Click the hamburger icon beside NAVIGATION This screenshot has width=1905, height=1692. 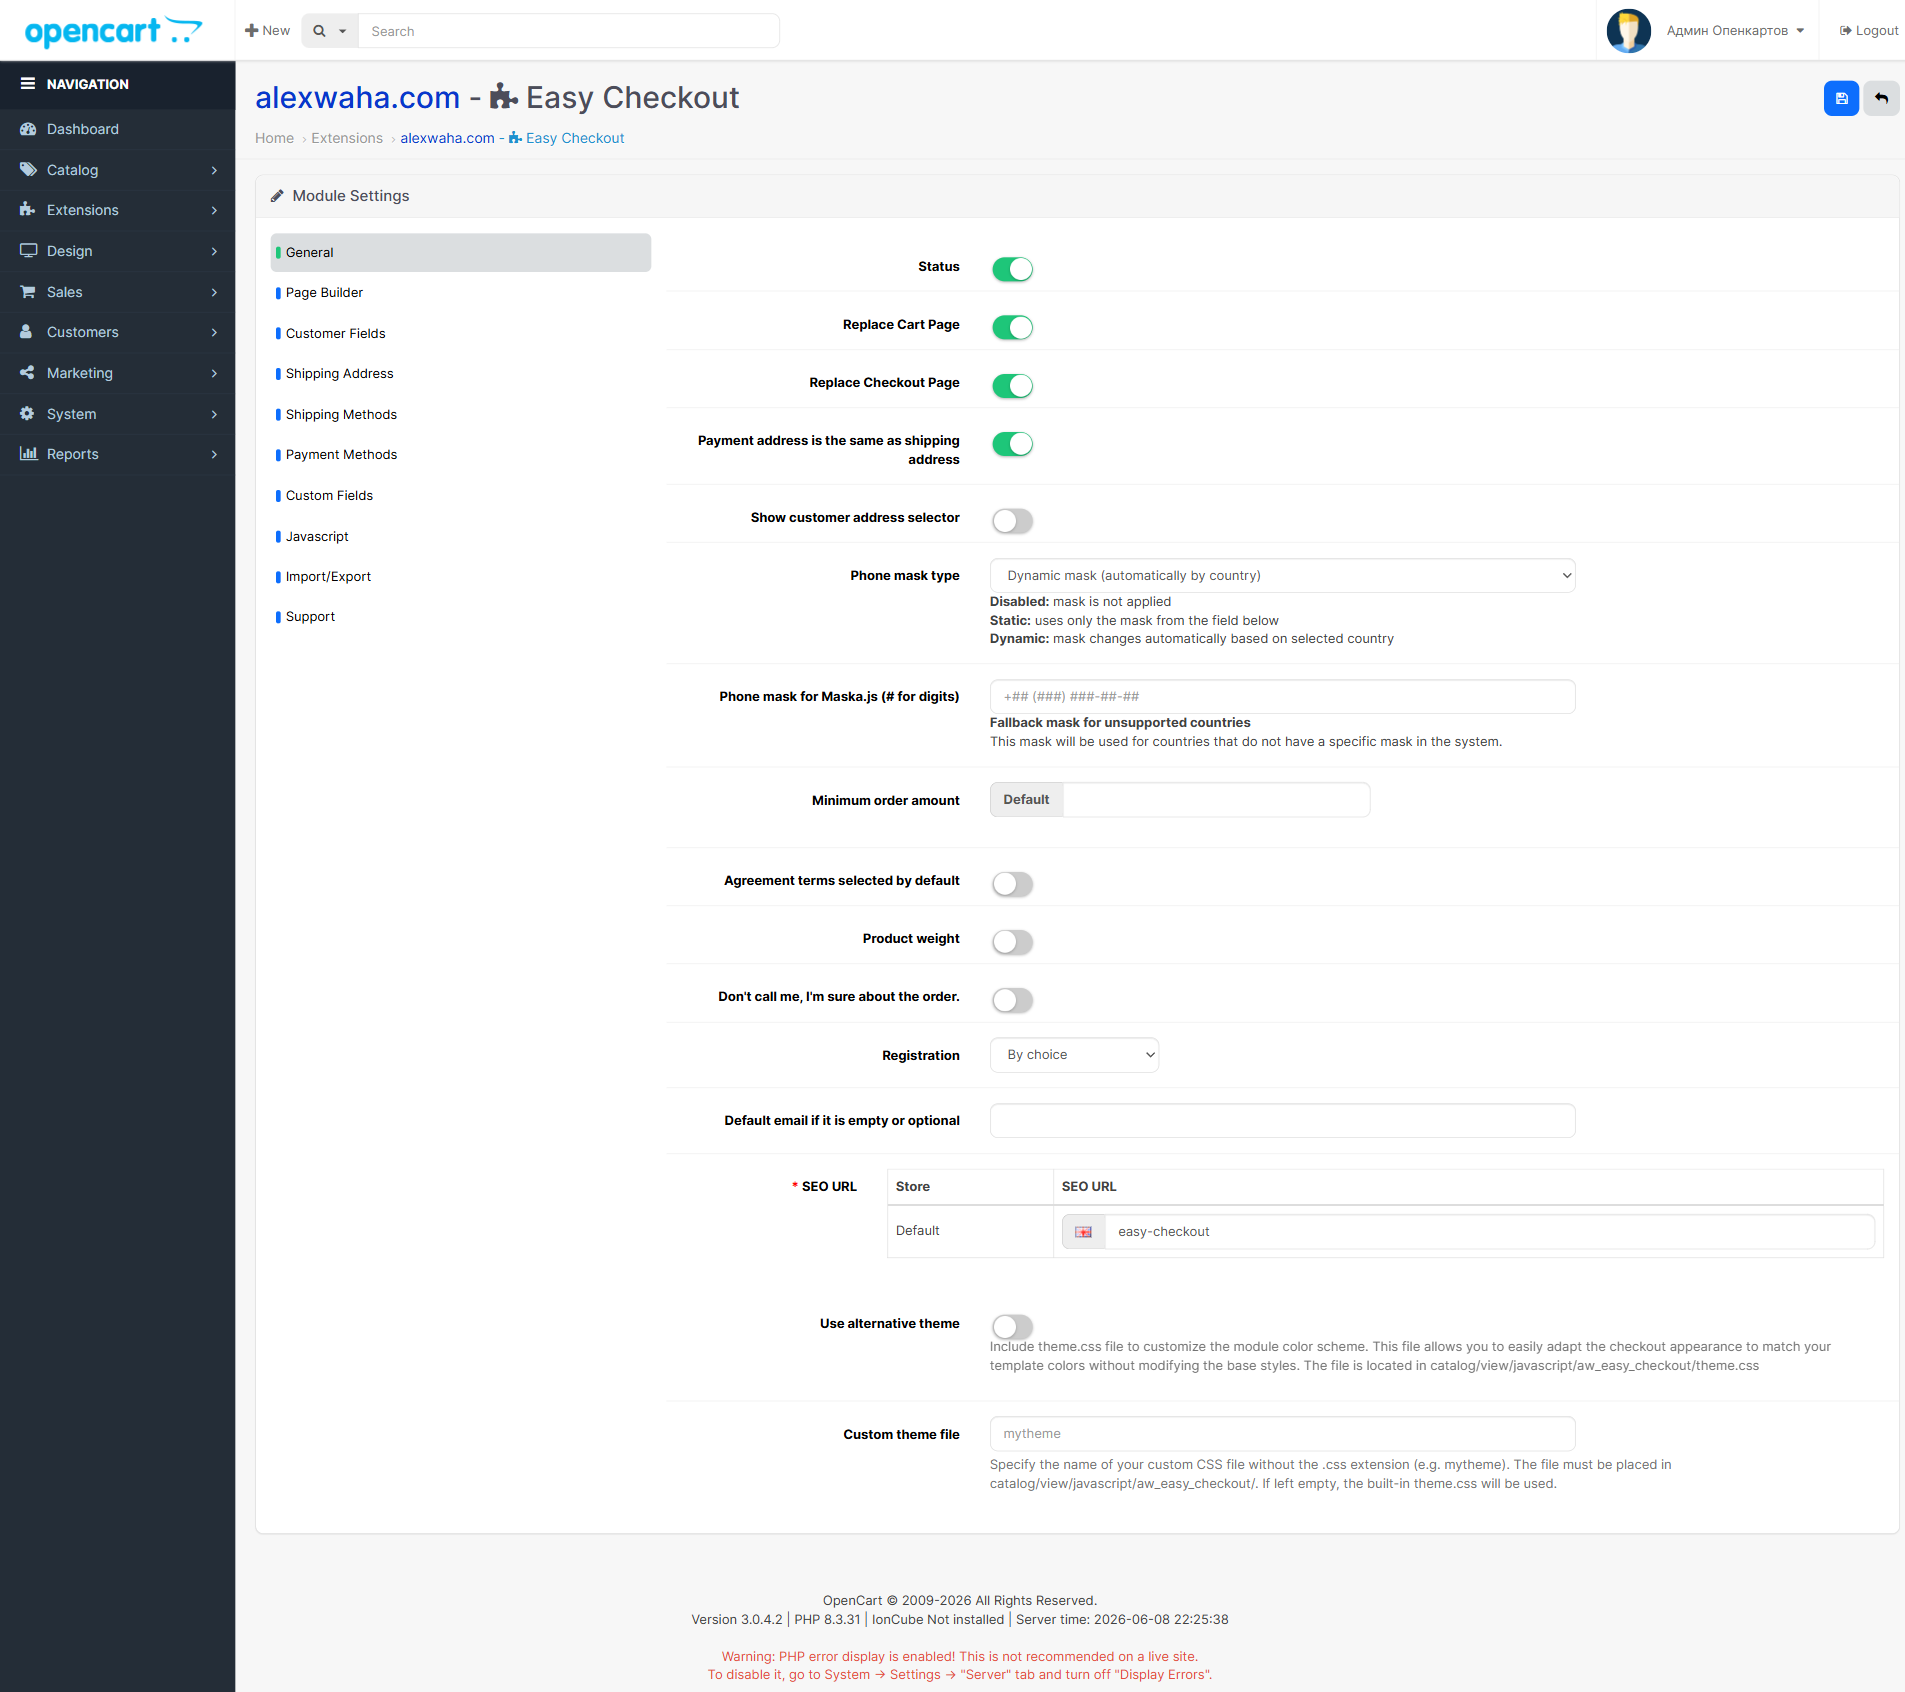tap(28, 84)
